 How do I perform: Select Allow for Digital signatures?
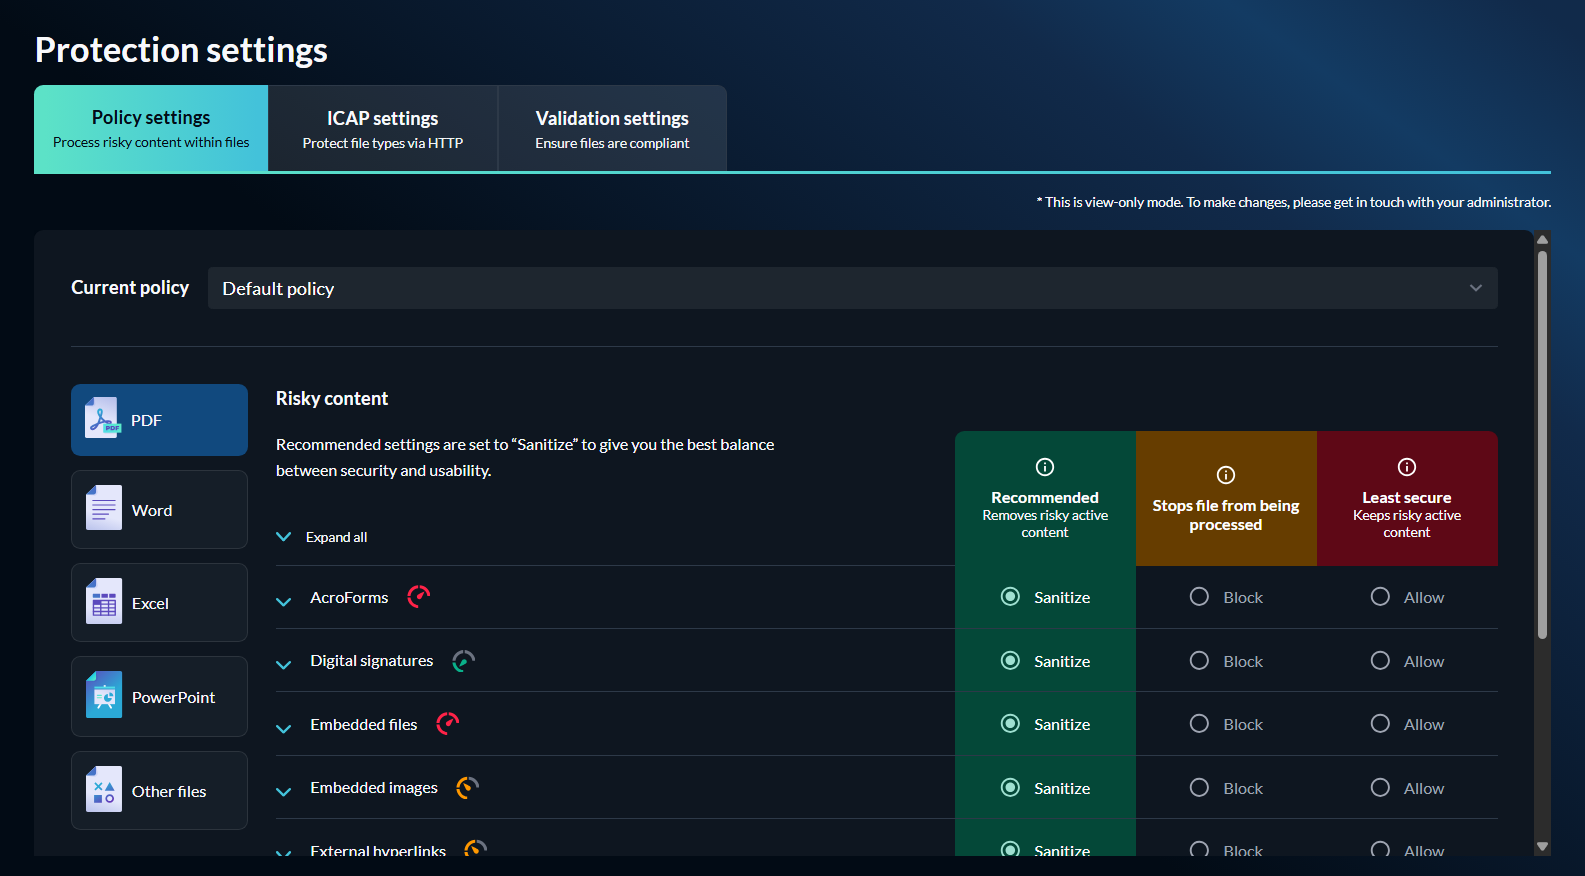[x=1380, y=661]
